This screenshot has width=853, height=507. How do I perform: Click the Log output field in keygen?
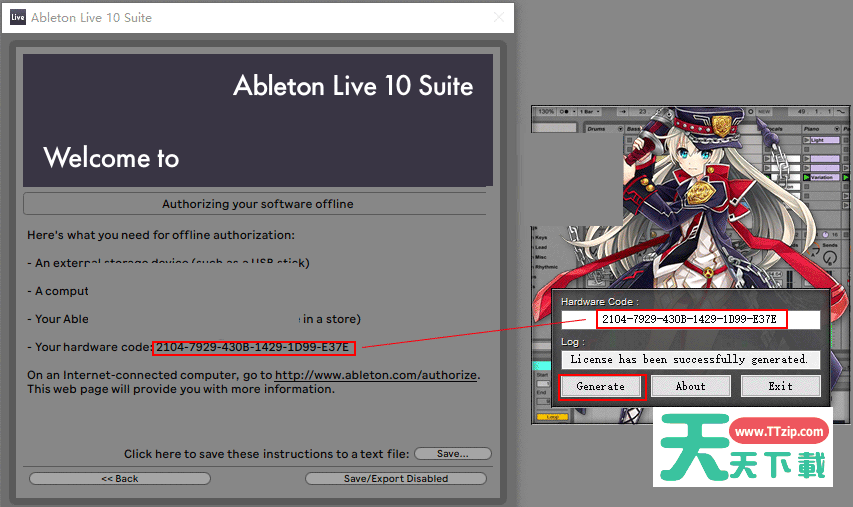click(690, 360)
